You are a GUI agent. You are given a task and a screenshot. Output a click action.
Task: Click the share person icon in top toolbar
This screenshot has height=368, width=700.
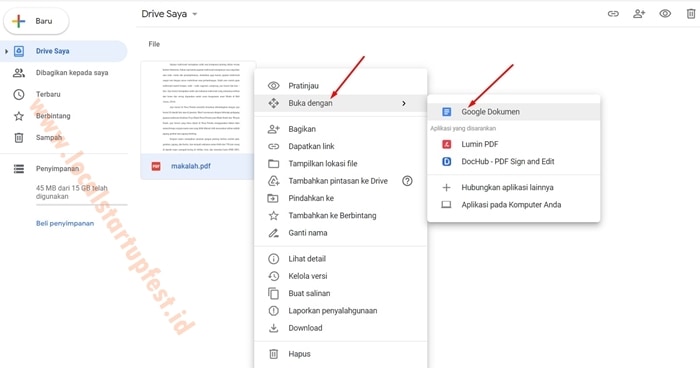coord(639,14)
